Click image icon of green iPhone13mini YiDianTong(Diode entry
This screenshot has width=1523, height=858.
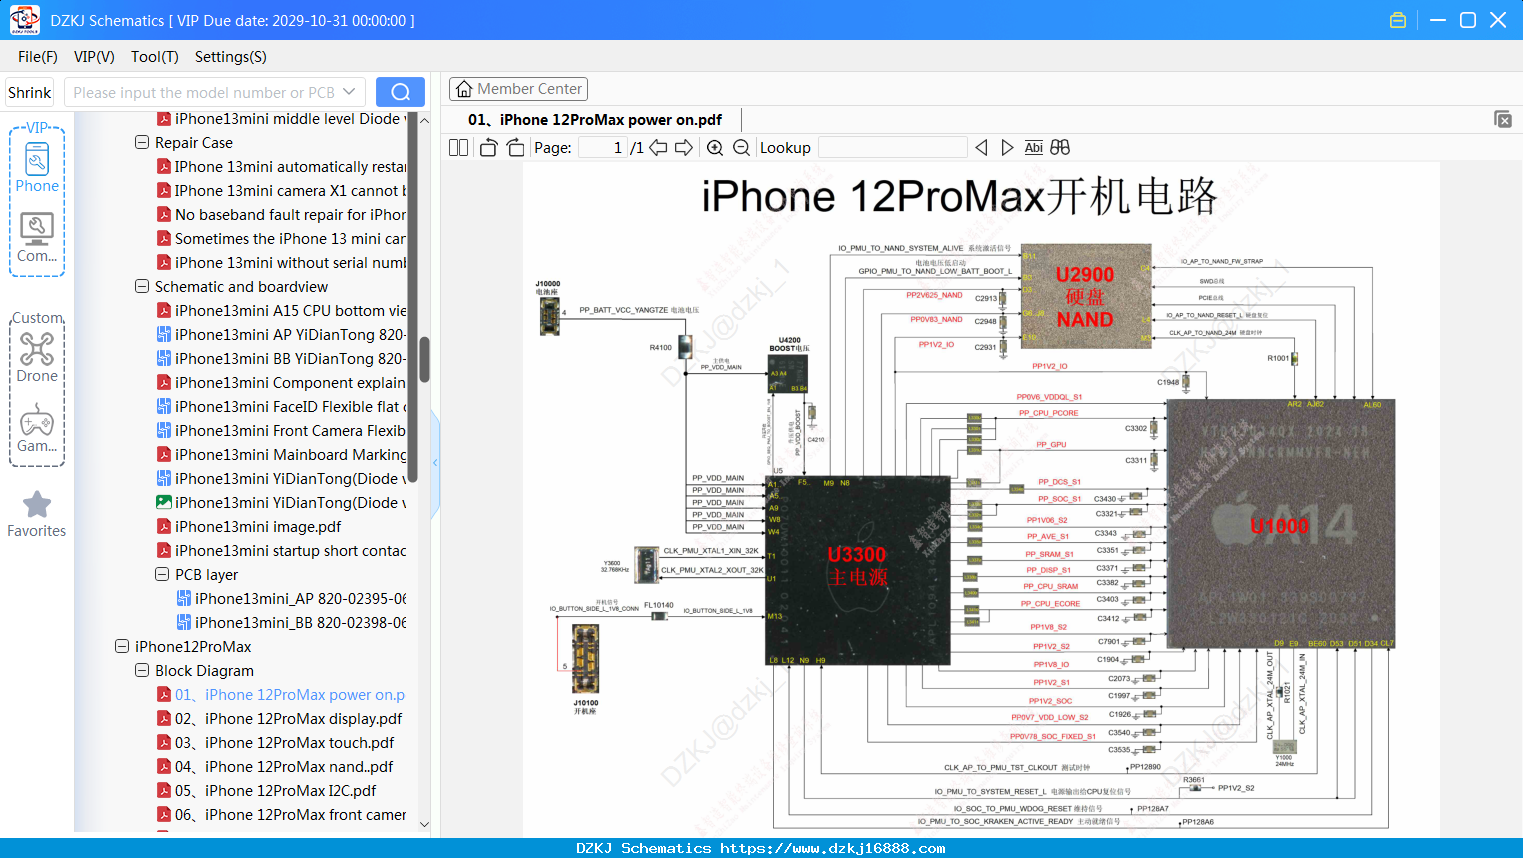pyautogui.click(x=164, y=502)
